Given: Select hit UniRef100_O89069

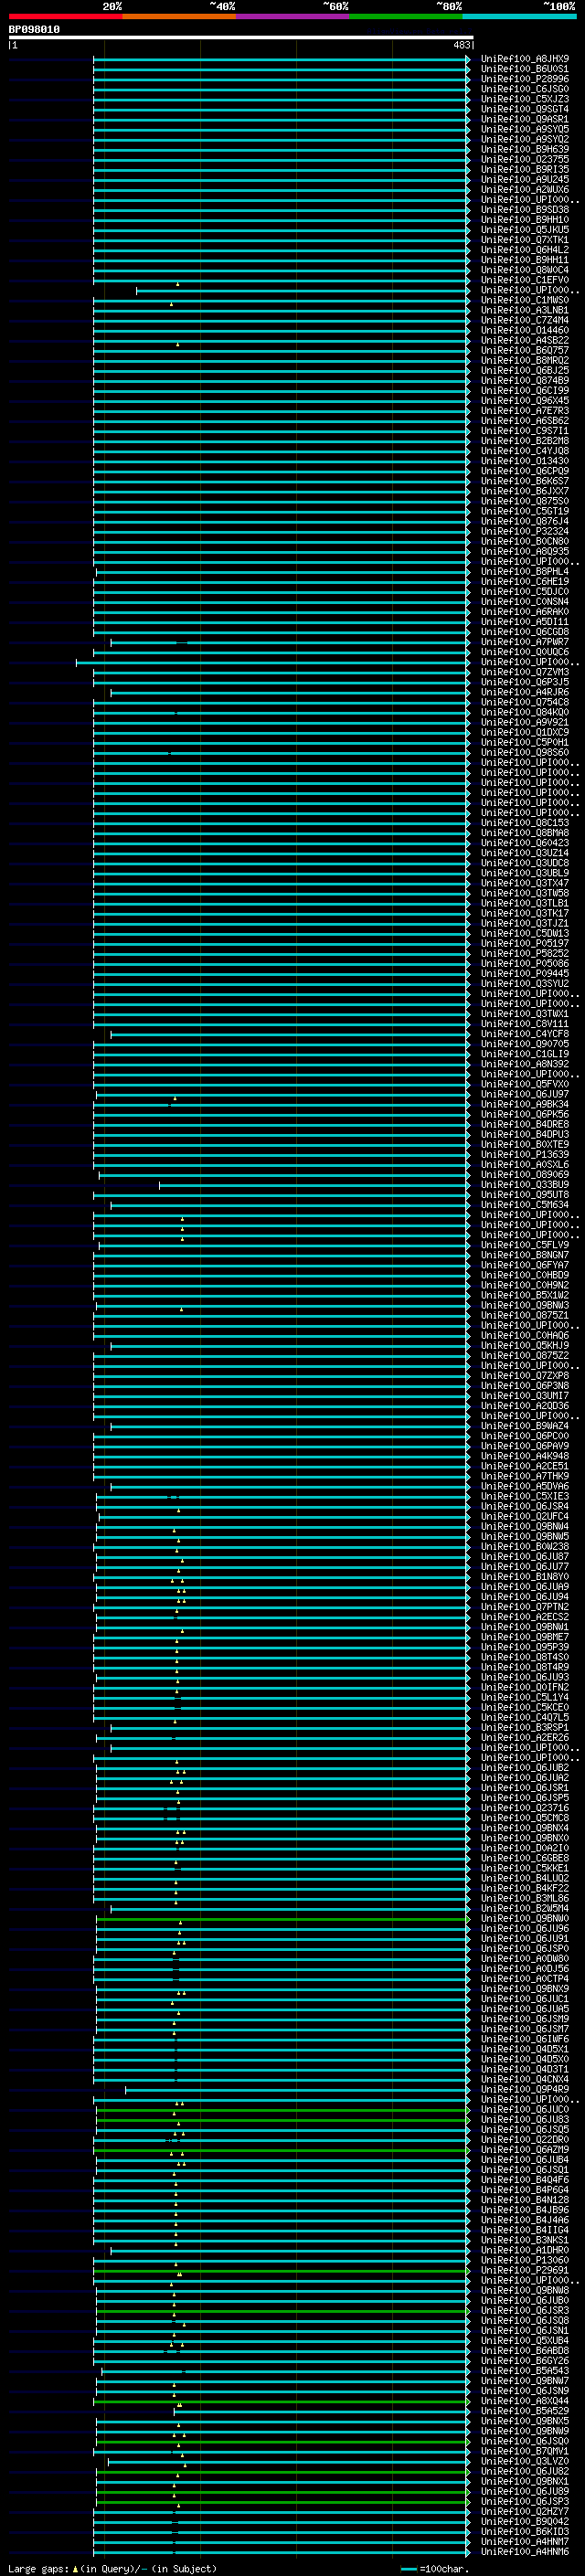Looking at the screenshot, I should (525, 1175).
